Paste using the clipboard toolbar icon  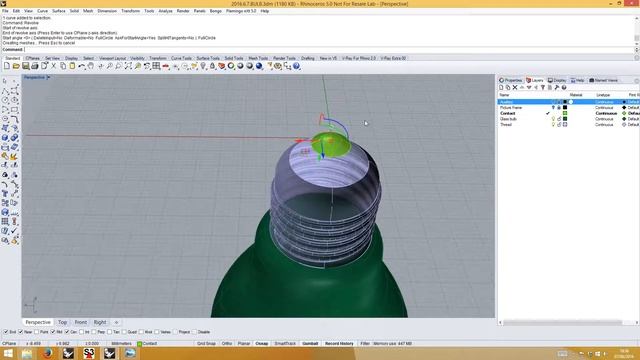pyautogui.click(x=72, y=66)
